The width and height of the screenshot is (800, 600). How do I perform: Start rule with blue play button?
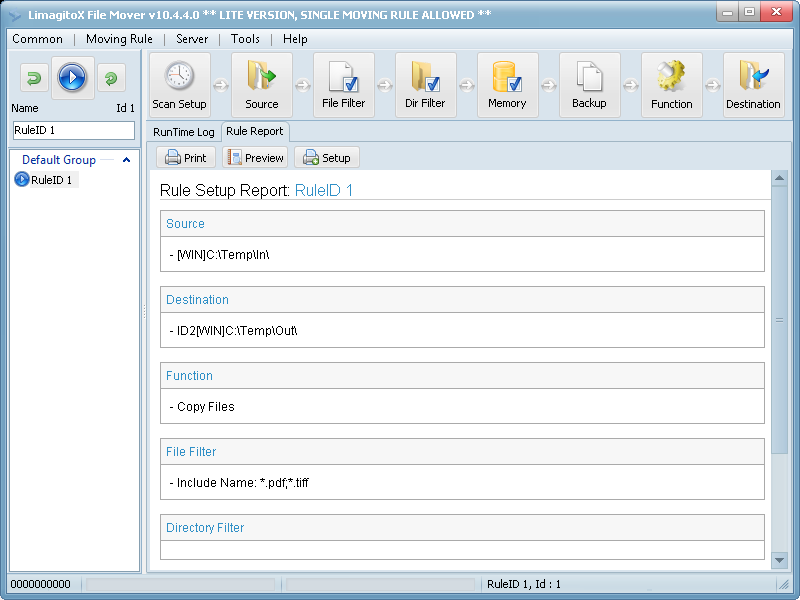pyautogui.click(x=72, y=78)
